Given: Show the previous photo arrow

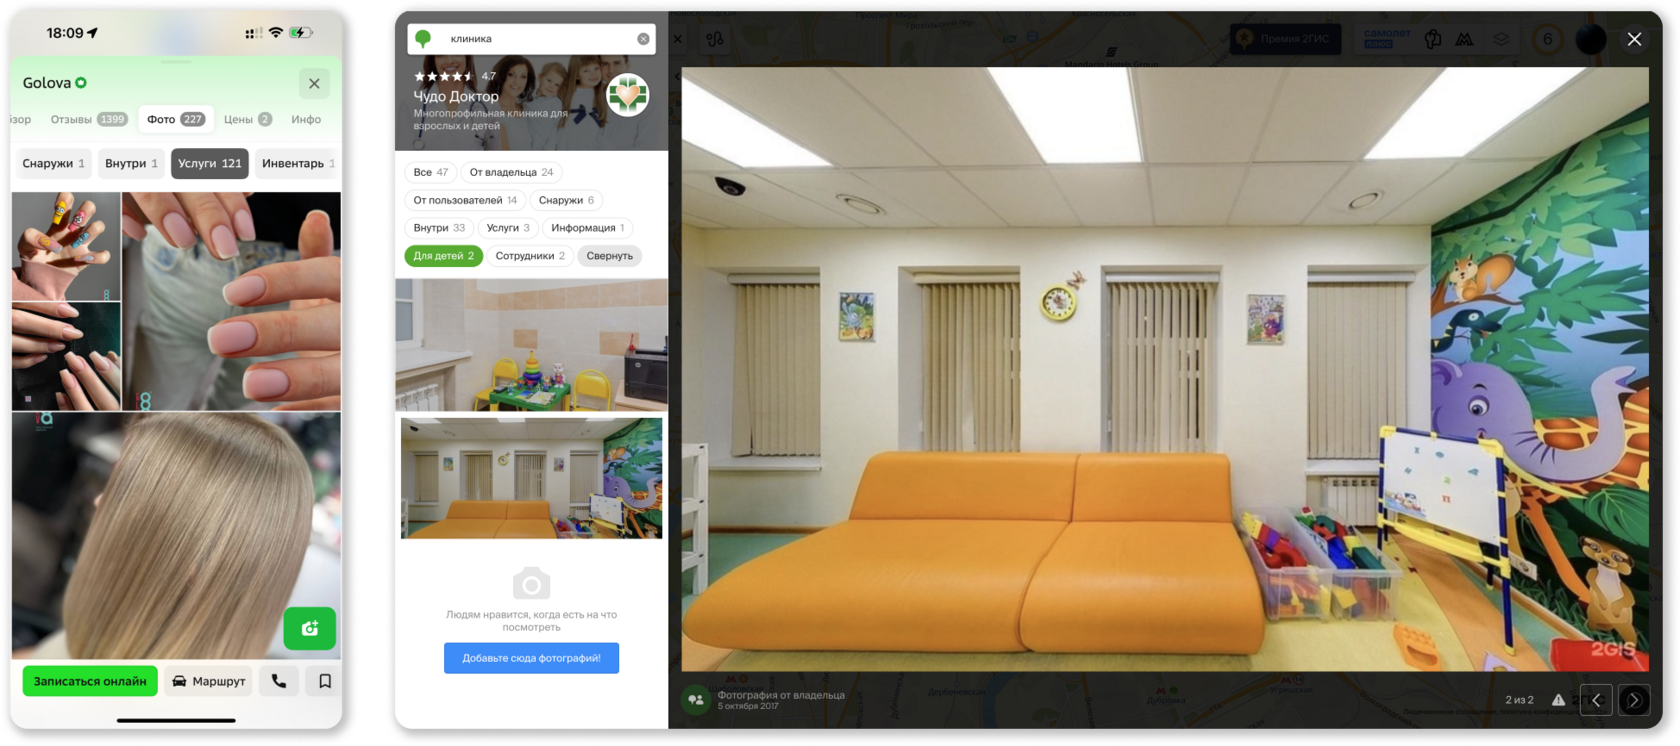Looking at the screenshot, I should point(1596,700).
